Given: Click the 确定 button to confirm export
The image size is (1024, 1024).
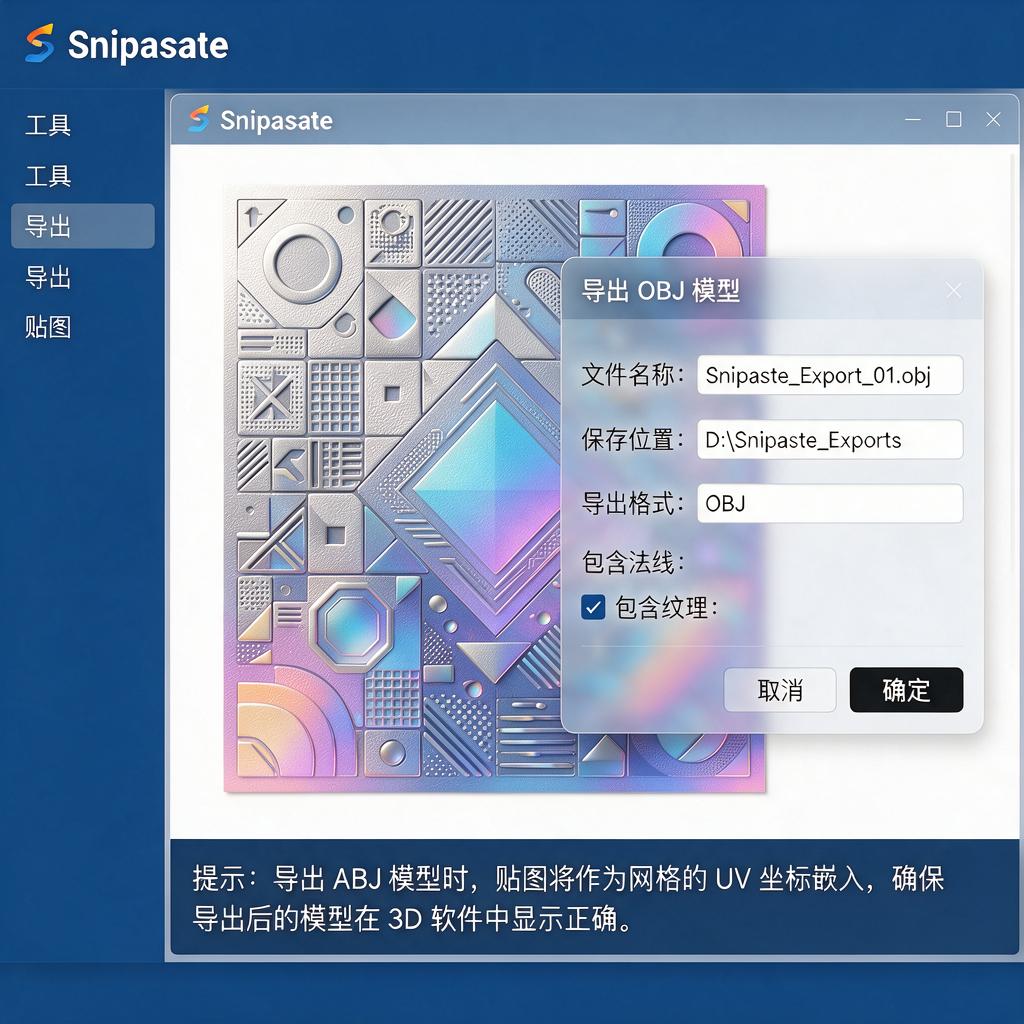Looking at the screenshot, I should pyautogui.click(x=906, y=690).
